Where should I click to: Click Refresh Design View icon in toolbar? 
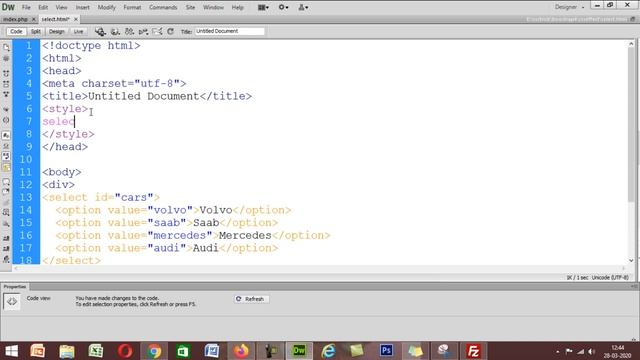(171, 31)
